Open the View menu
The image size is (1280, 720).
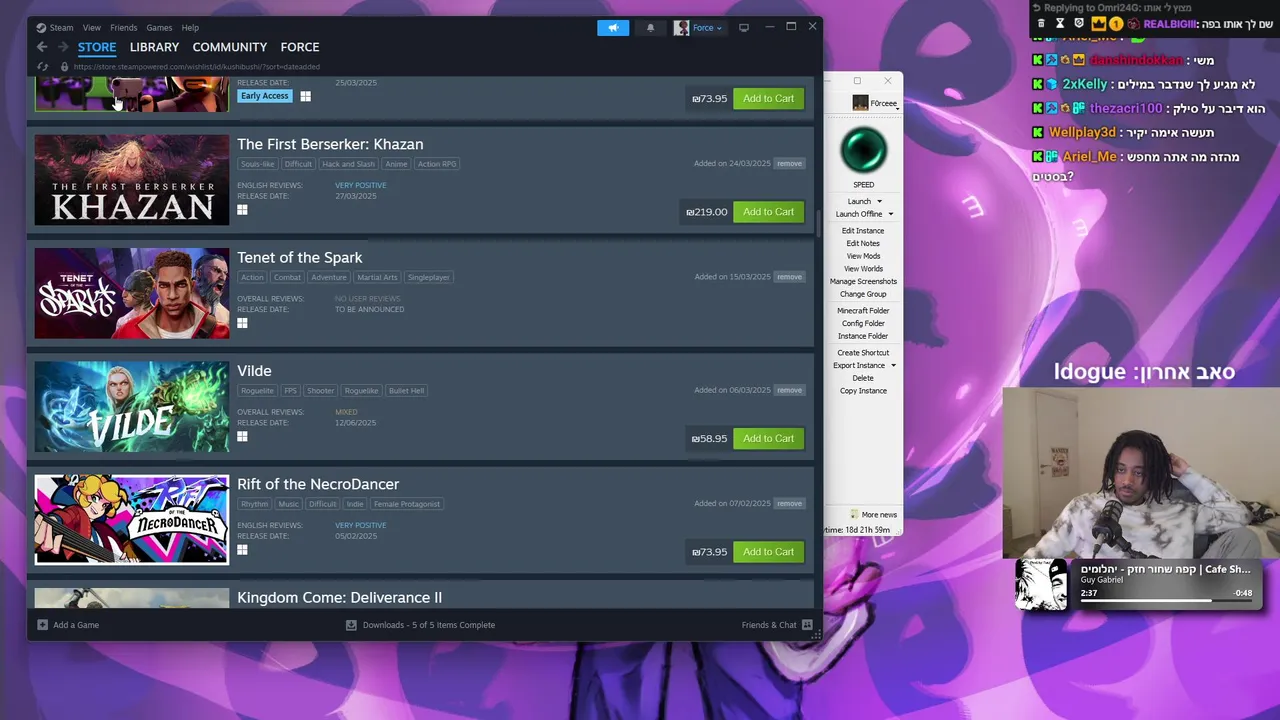tap(91, 28)
